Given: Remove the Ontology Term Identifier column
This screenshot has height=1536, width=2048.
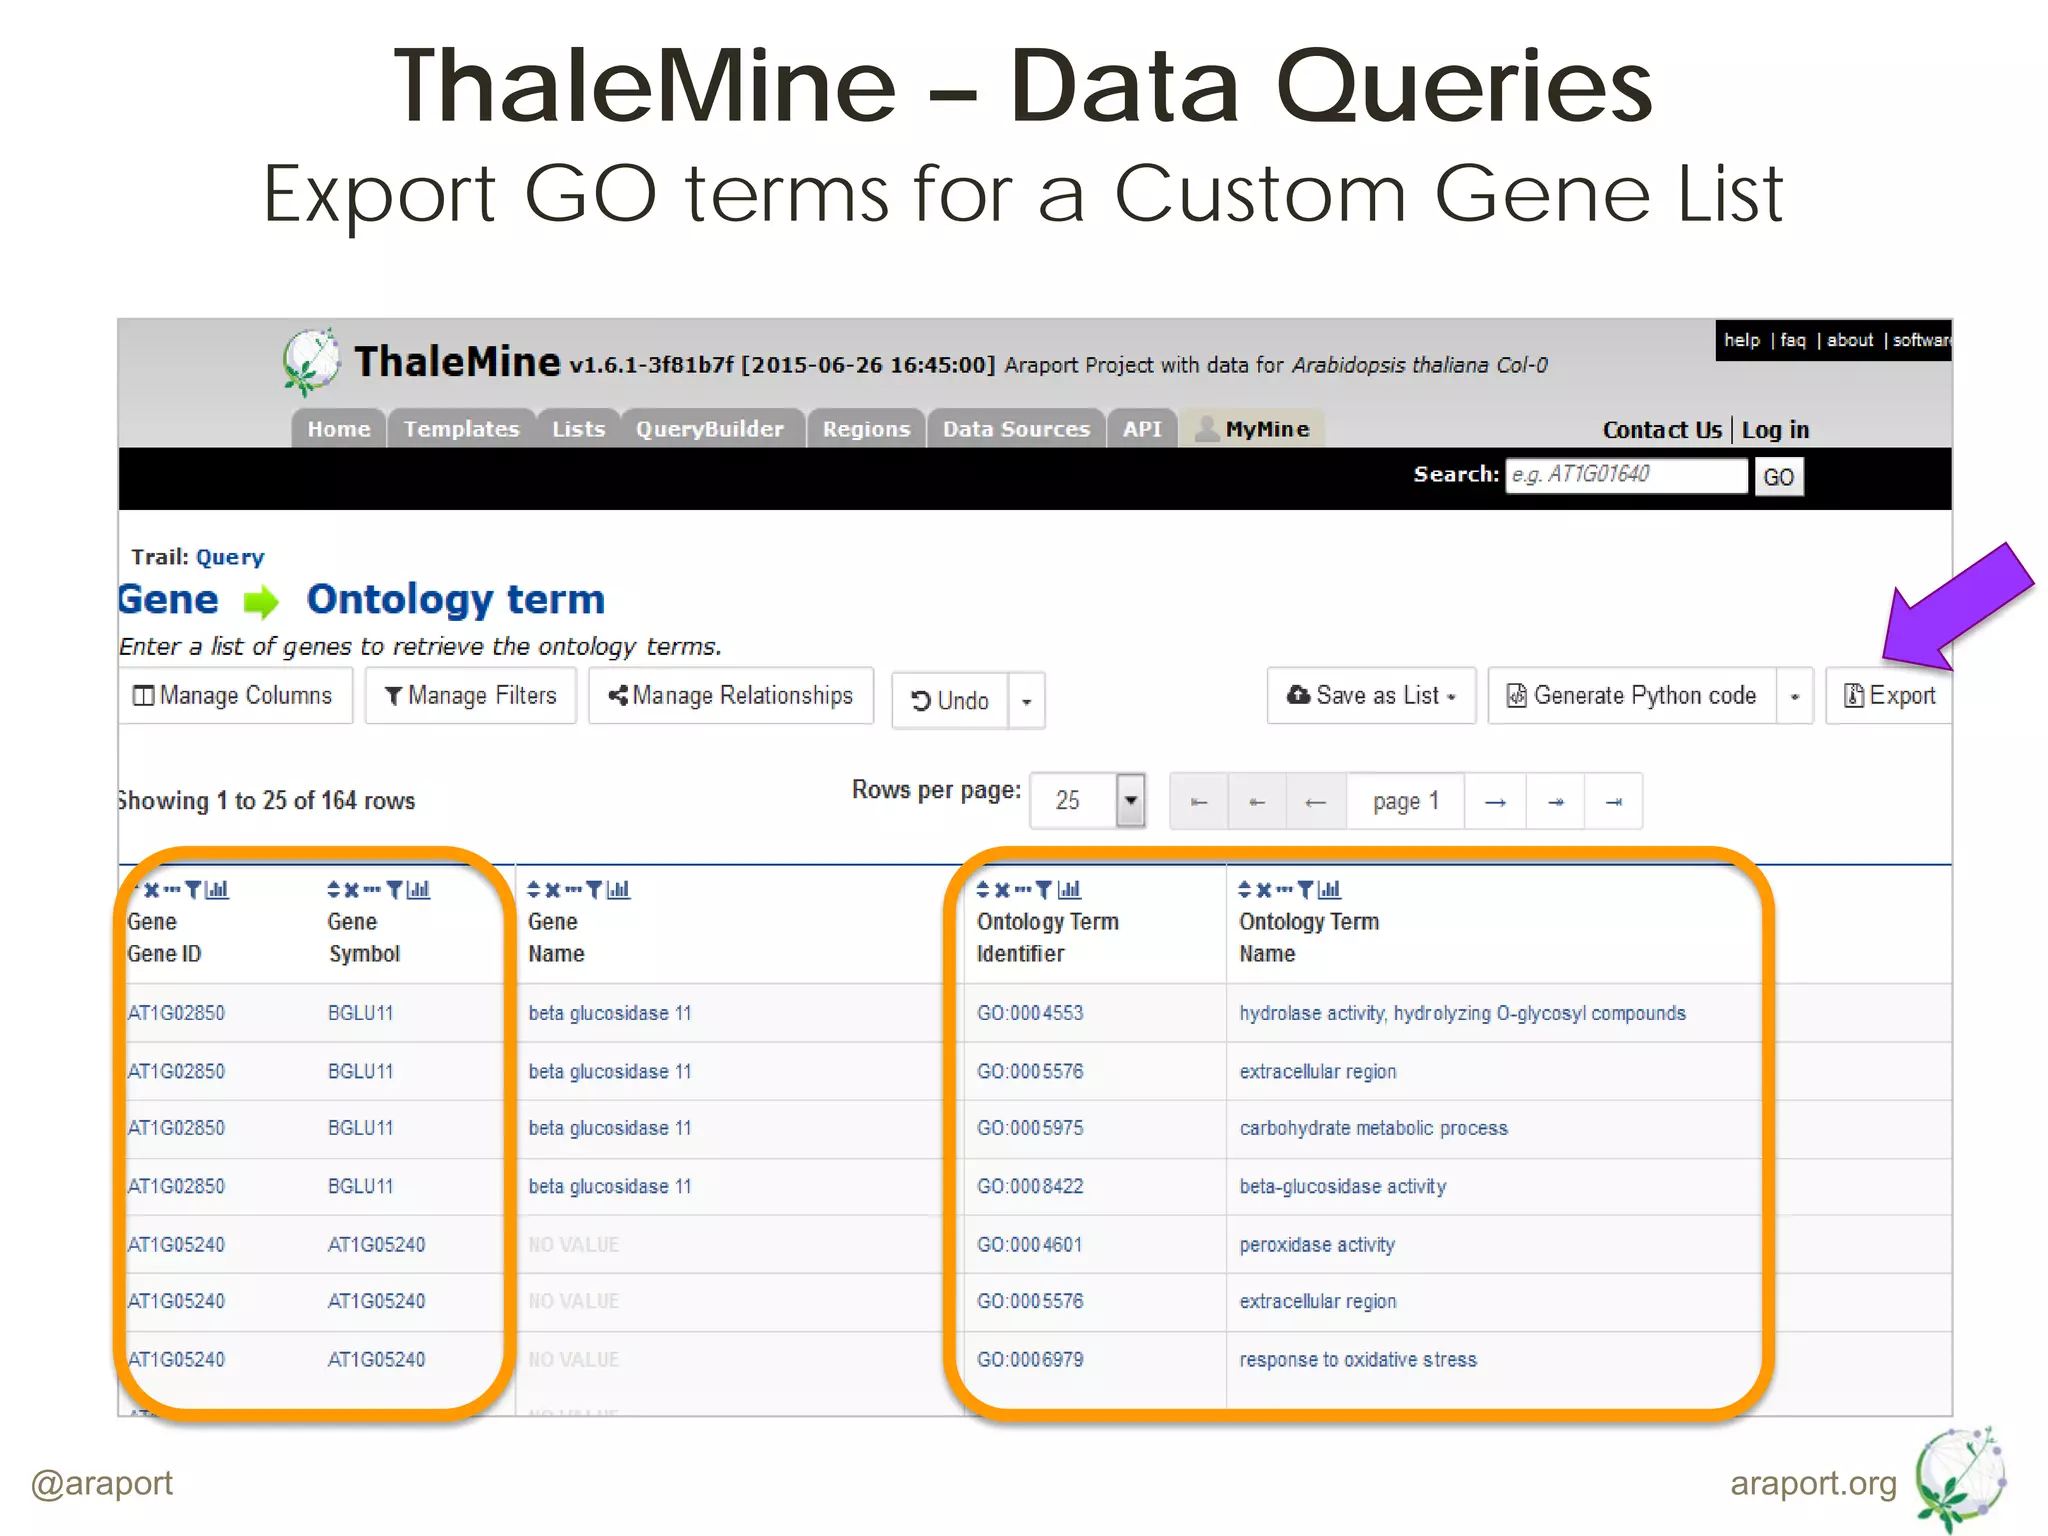Looking at the screenshot, I should tap(1002, 889).
